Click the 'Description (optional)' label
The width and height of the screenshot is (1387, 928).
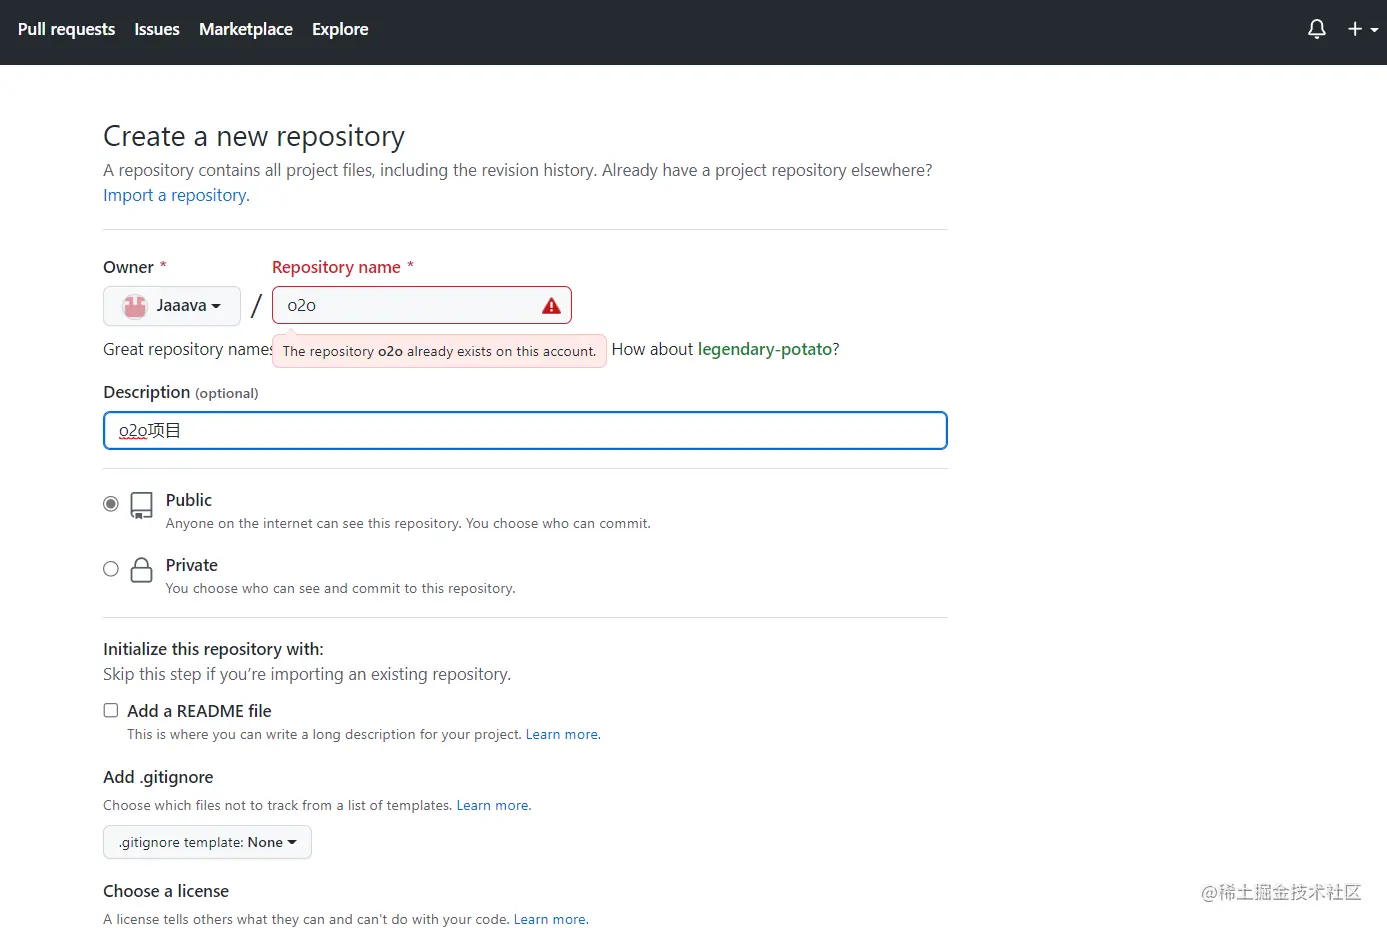click(x=181, y=392)
